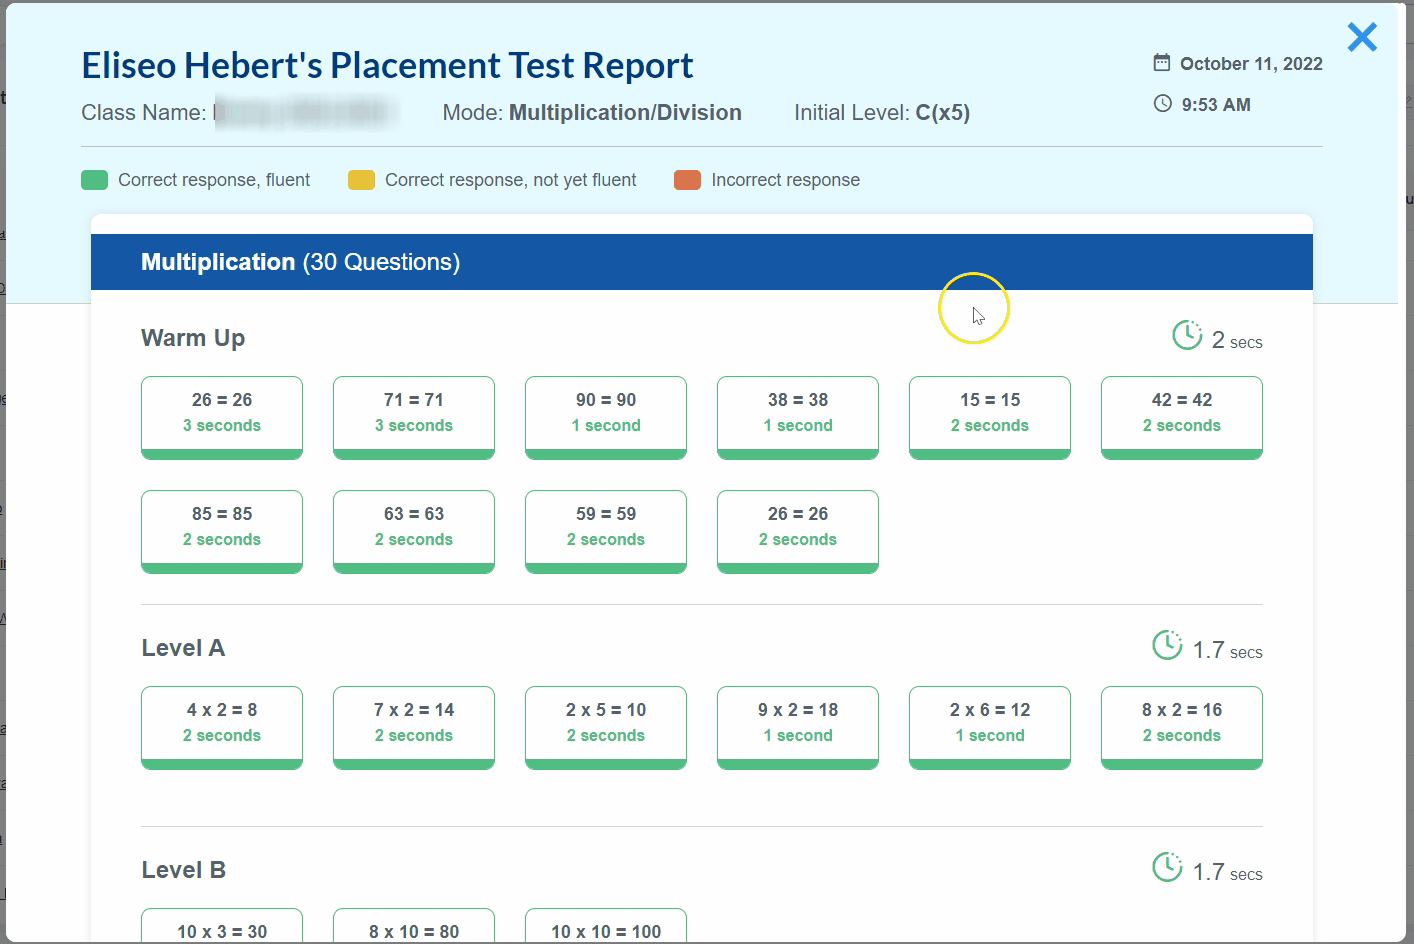
Task: Click the Mode: Multiplication/Division label
Action: (x=592, y=112)
